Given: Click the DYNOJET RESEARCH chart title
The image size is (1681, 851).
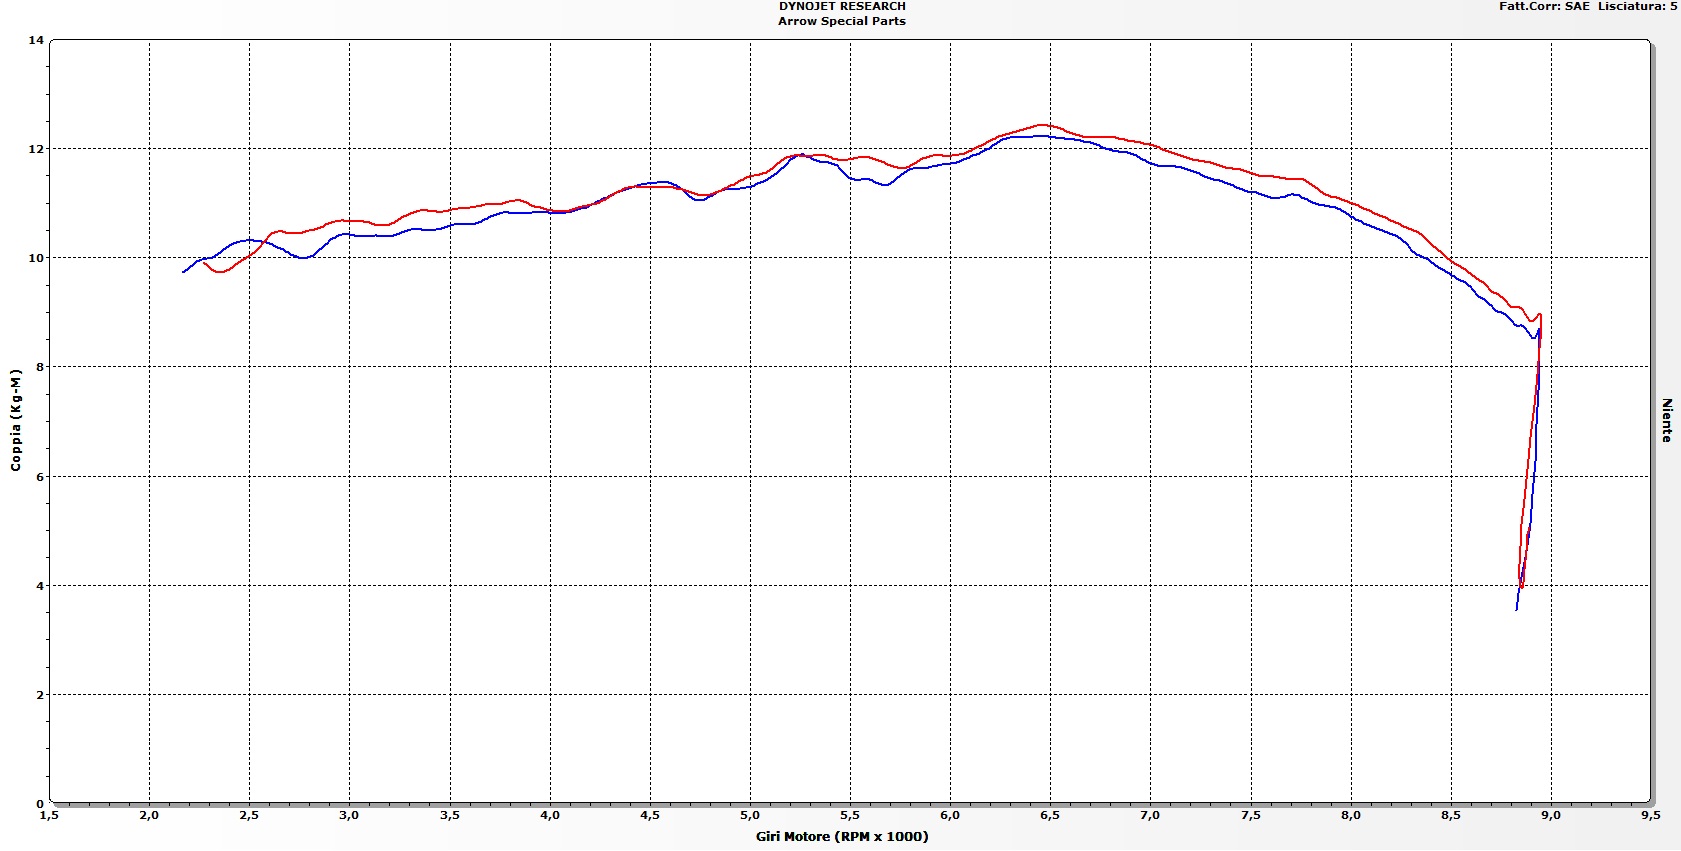Looking at the screenshot, I should click(x=842, y=6).
